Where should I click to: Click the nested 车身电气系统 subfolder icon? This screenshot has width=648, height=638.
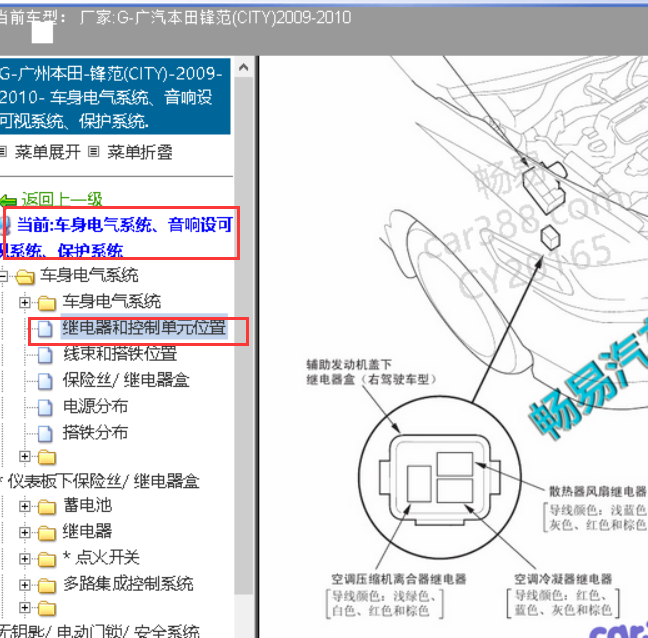point(47,303)
